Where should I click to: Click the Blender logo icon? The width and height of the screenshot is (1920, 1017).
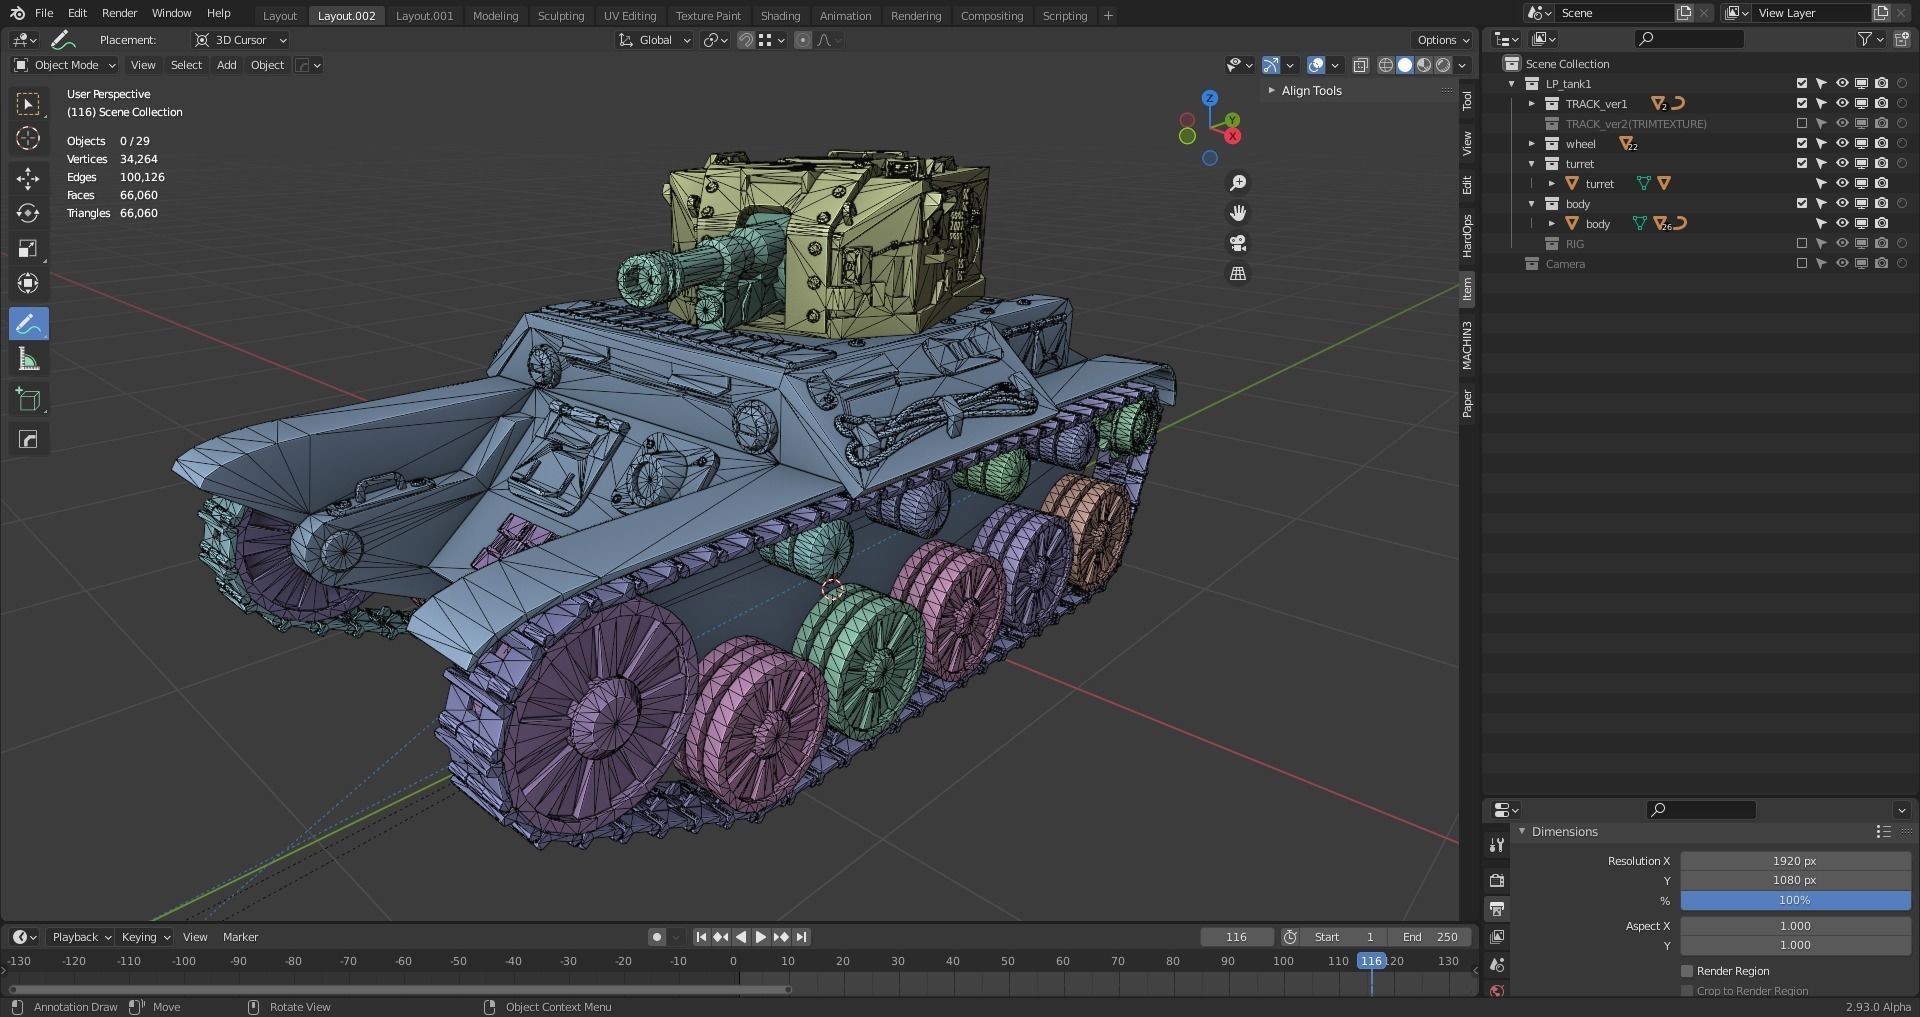coord(16,13)
